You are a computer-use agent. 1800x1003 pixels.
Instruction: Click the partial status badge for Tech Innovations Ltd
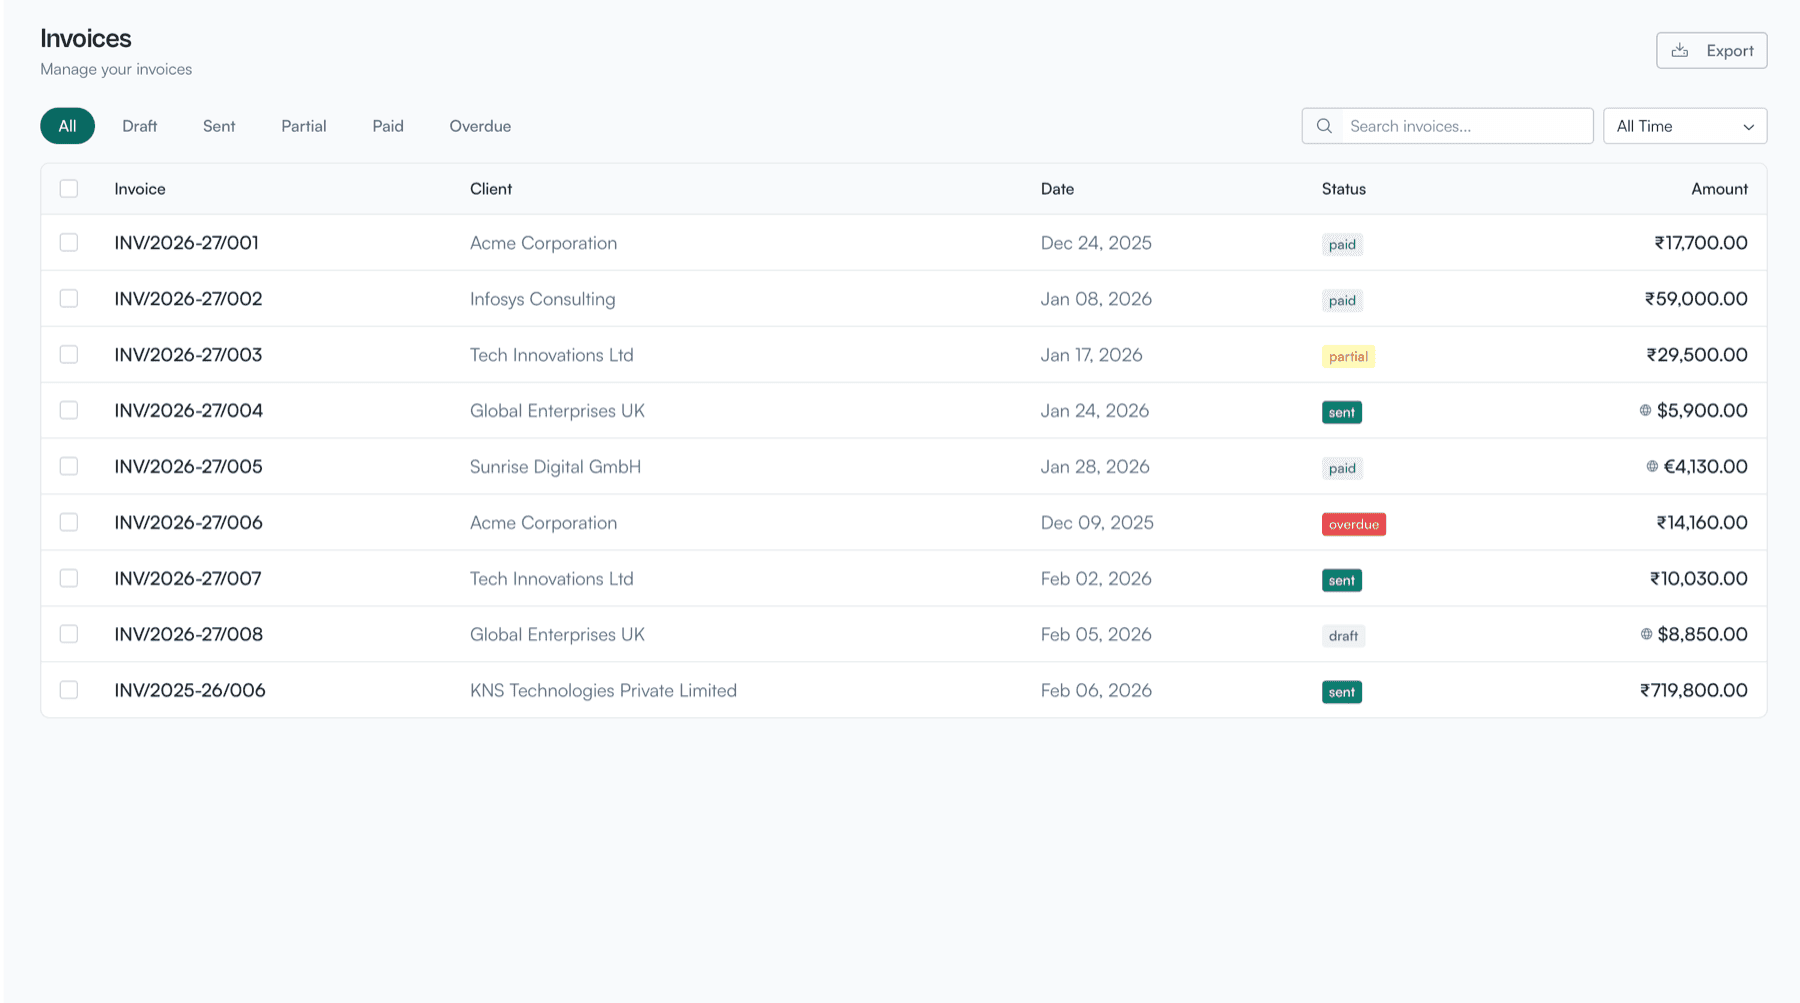[x=1348, y=356]
